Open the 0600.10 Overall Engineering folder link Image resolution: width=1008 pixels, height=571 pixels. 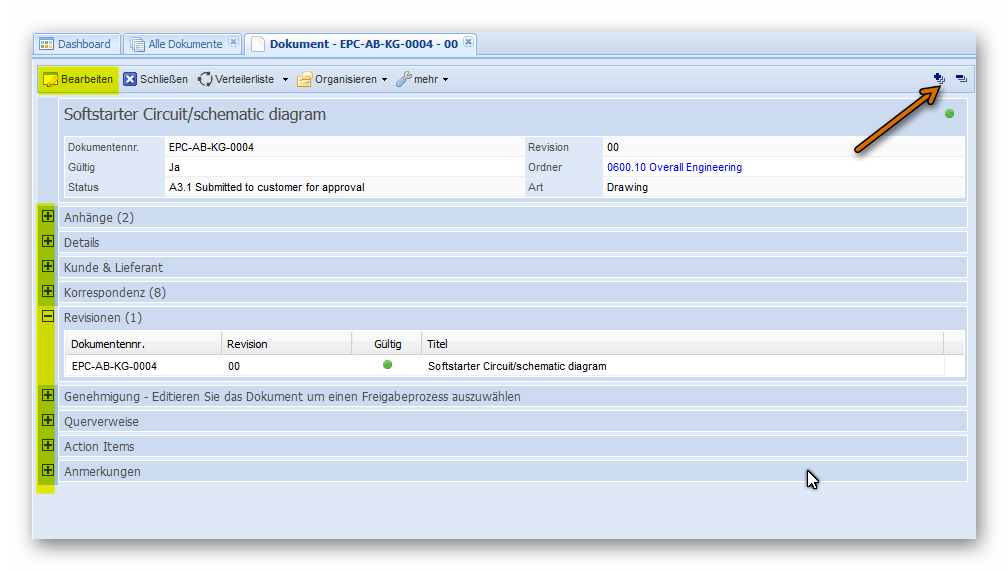point(674,168)
